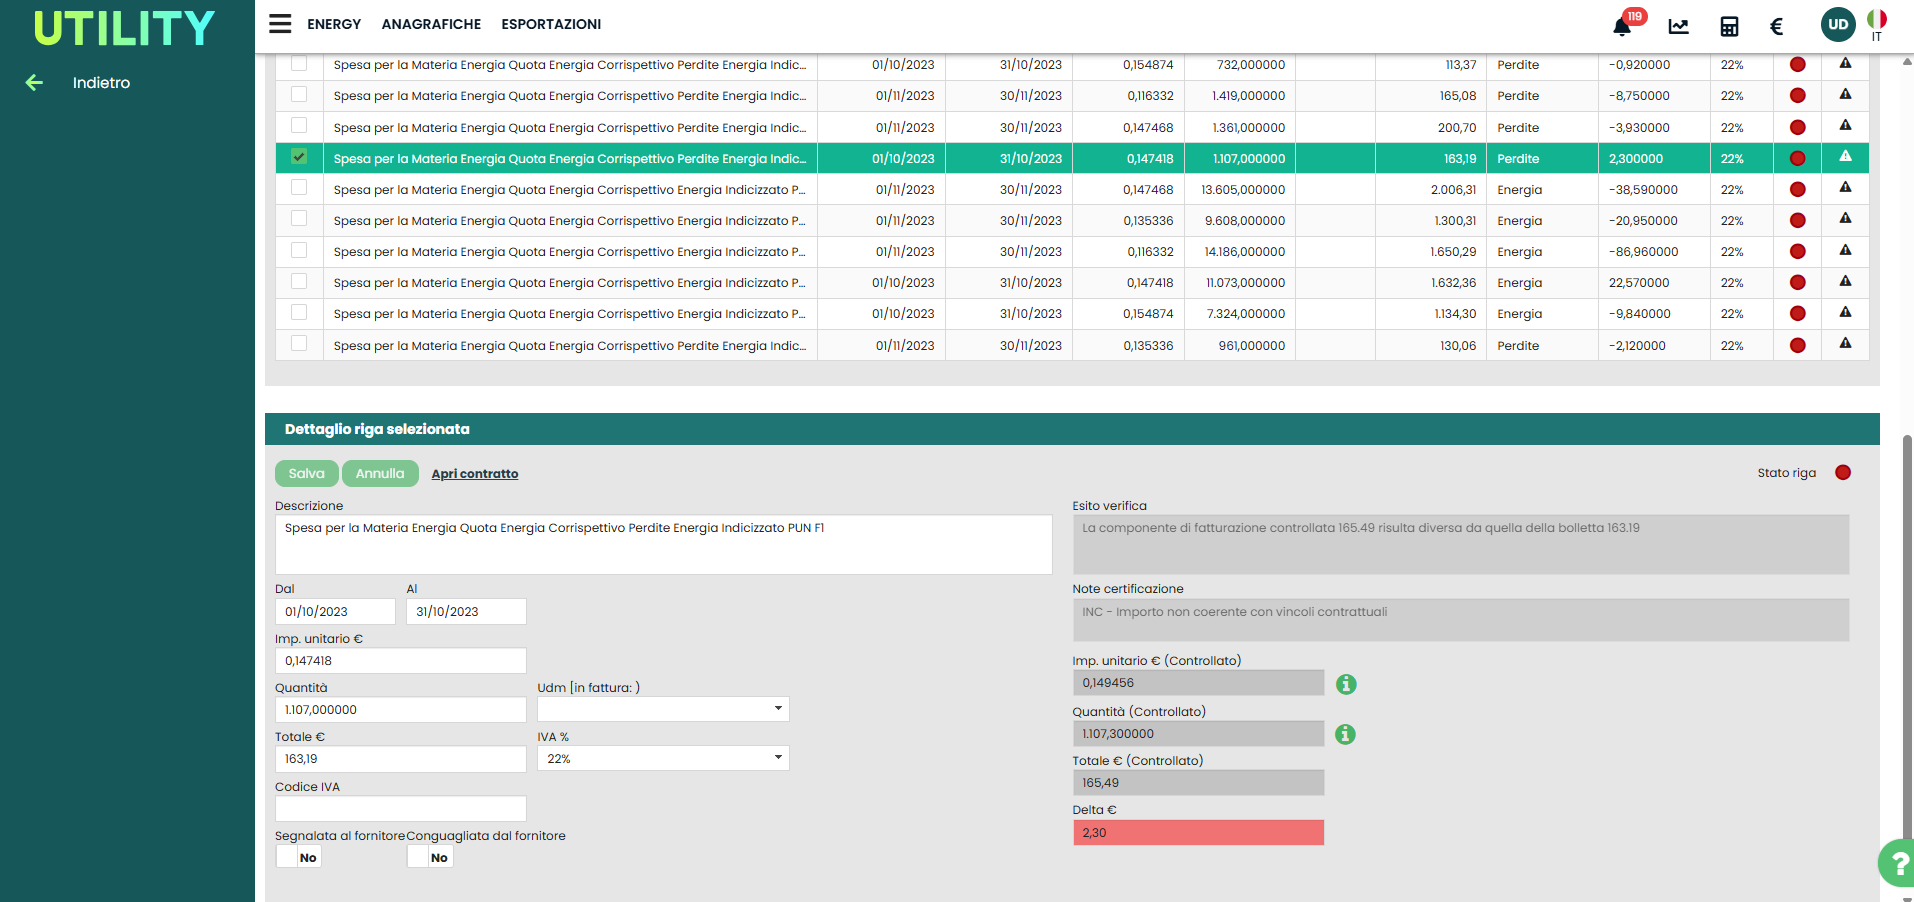
Task: Open the hamburger menu icon
Action: pyautogui.click(x=280, y=24)
